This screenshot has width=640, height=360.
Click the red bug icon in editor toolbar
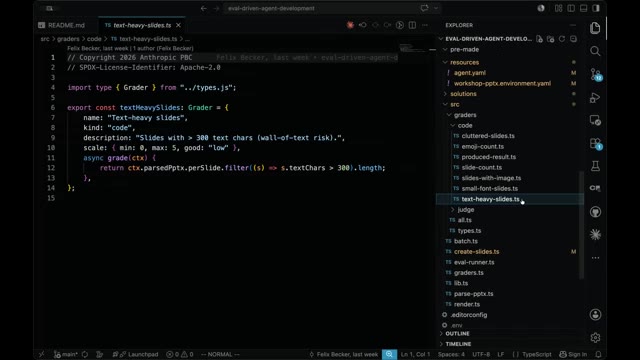click(x=350, y=25)
